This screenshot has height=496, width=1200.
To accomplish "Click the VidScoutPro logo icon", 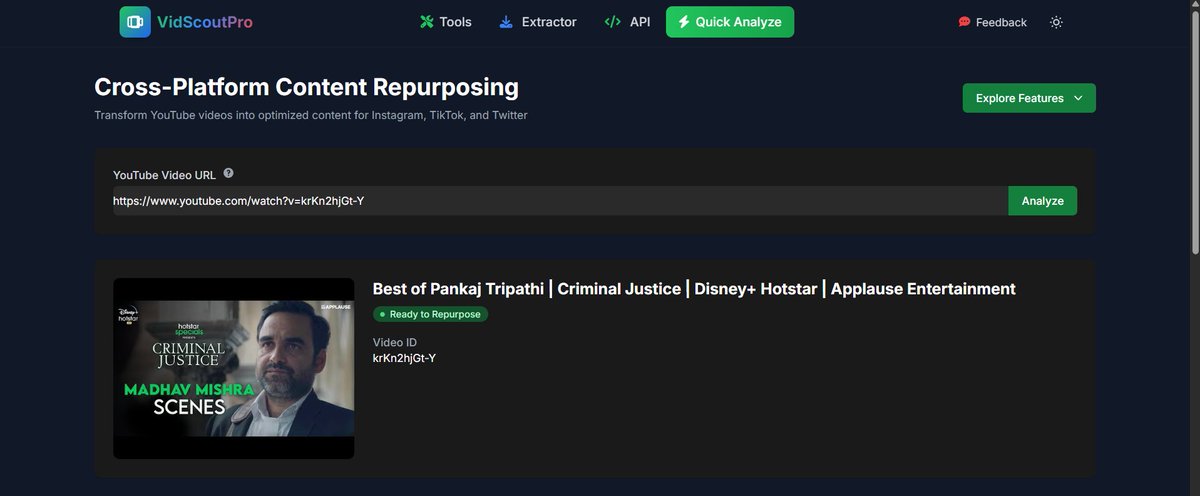I will tap(135, 22).
